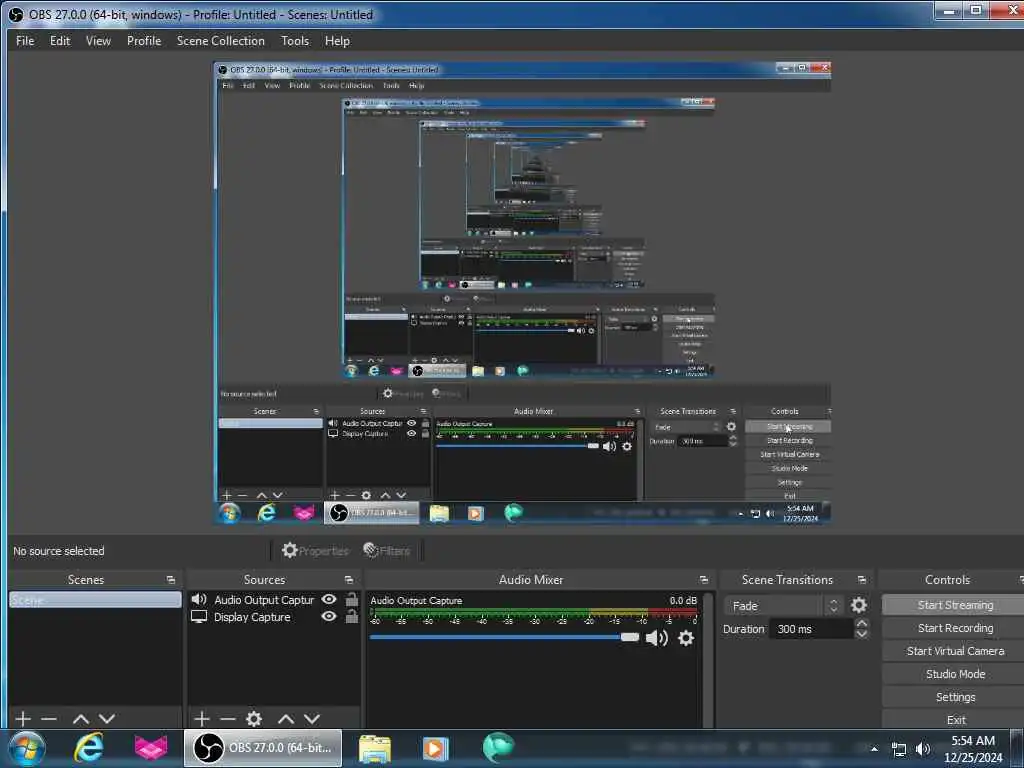The width and height of the screenshot is (1024, 768).
Task: Pop out the Scene Transitions dock
Action: coord(862,579)
